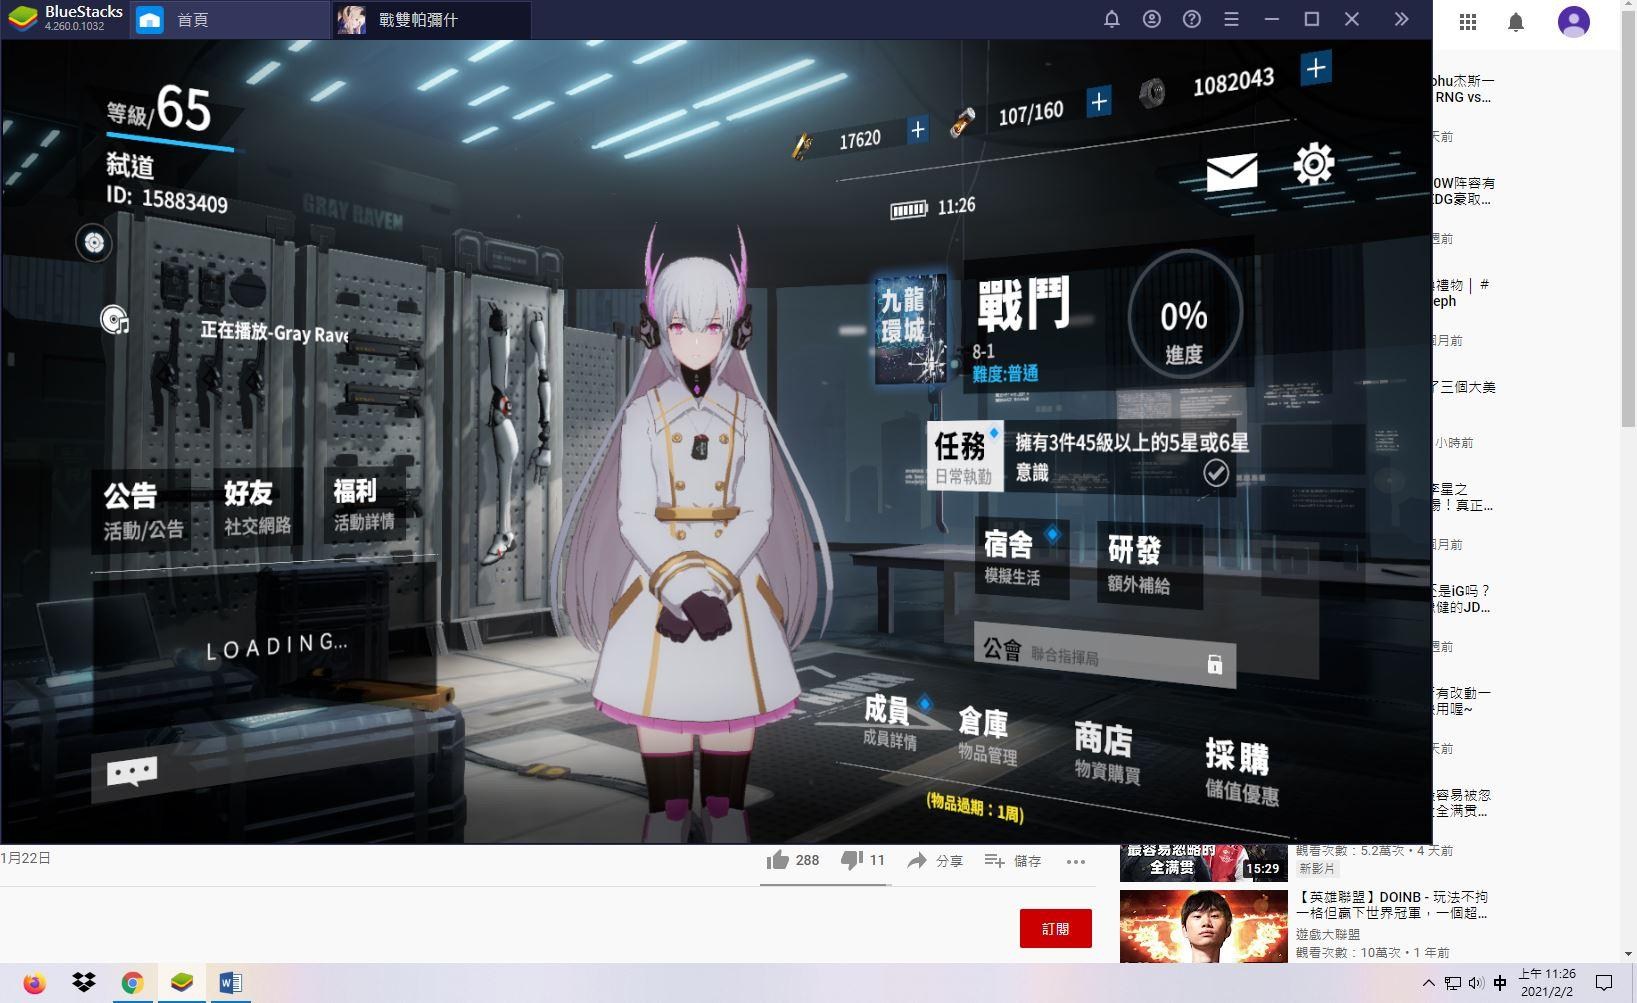This screenshot has width=1637, height=1003.
Task: Open the 戰鬥 battle menu
Action: click(1022, 305)
